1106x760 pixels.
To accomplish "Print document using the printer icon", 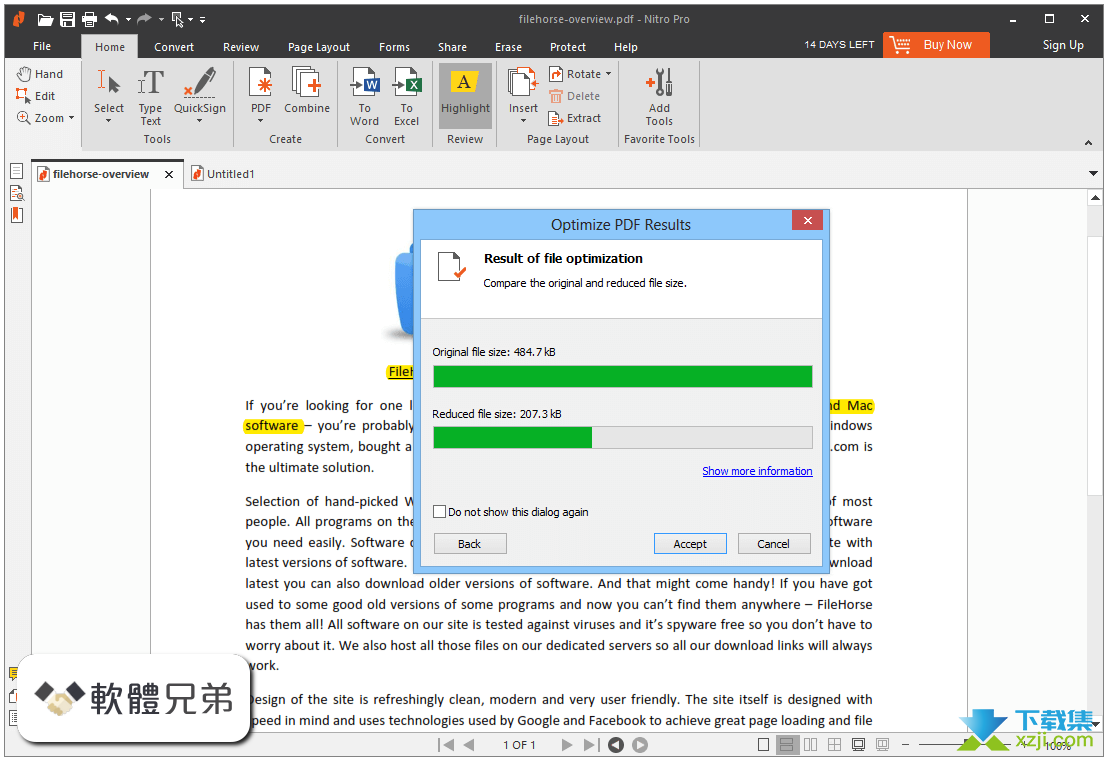I will 89,19.
